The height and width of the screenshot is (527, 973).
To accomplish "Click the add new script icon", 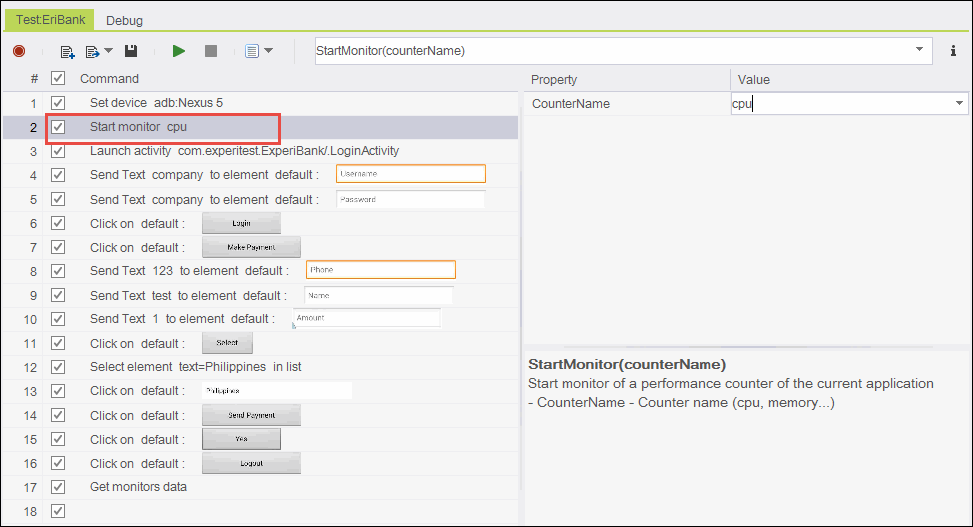I will click(x=68, y=51).
